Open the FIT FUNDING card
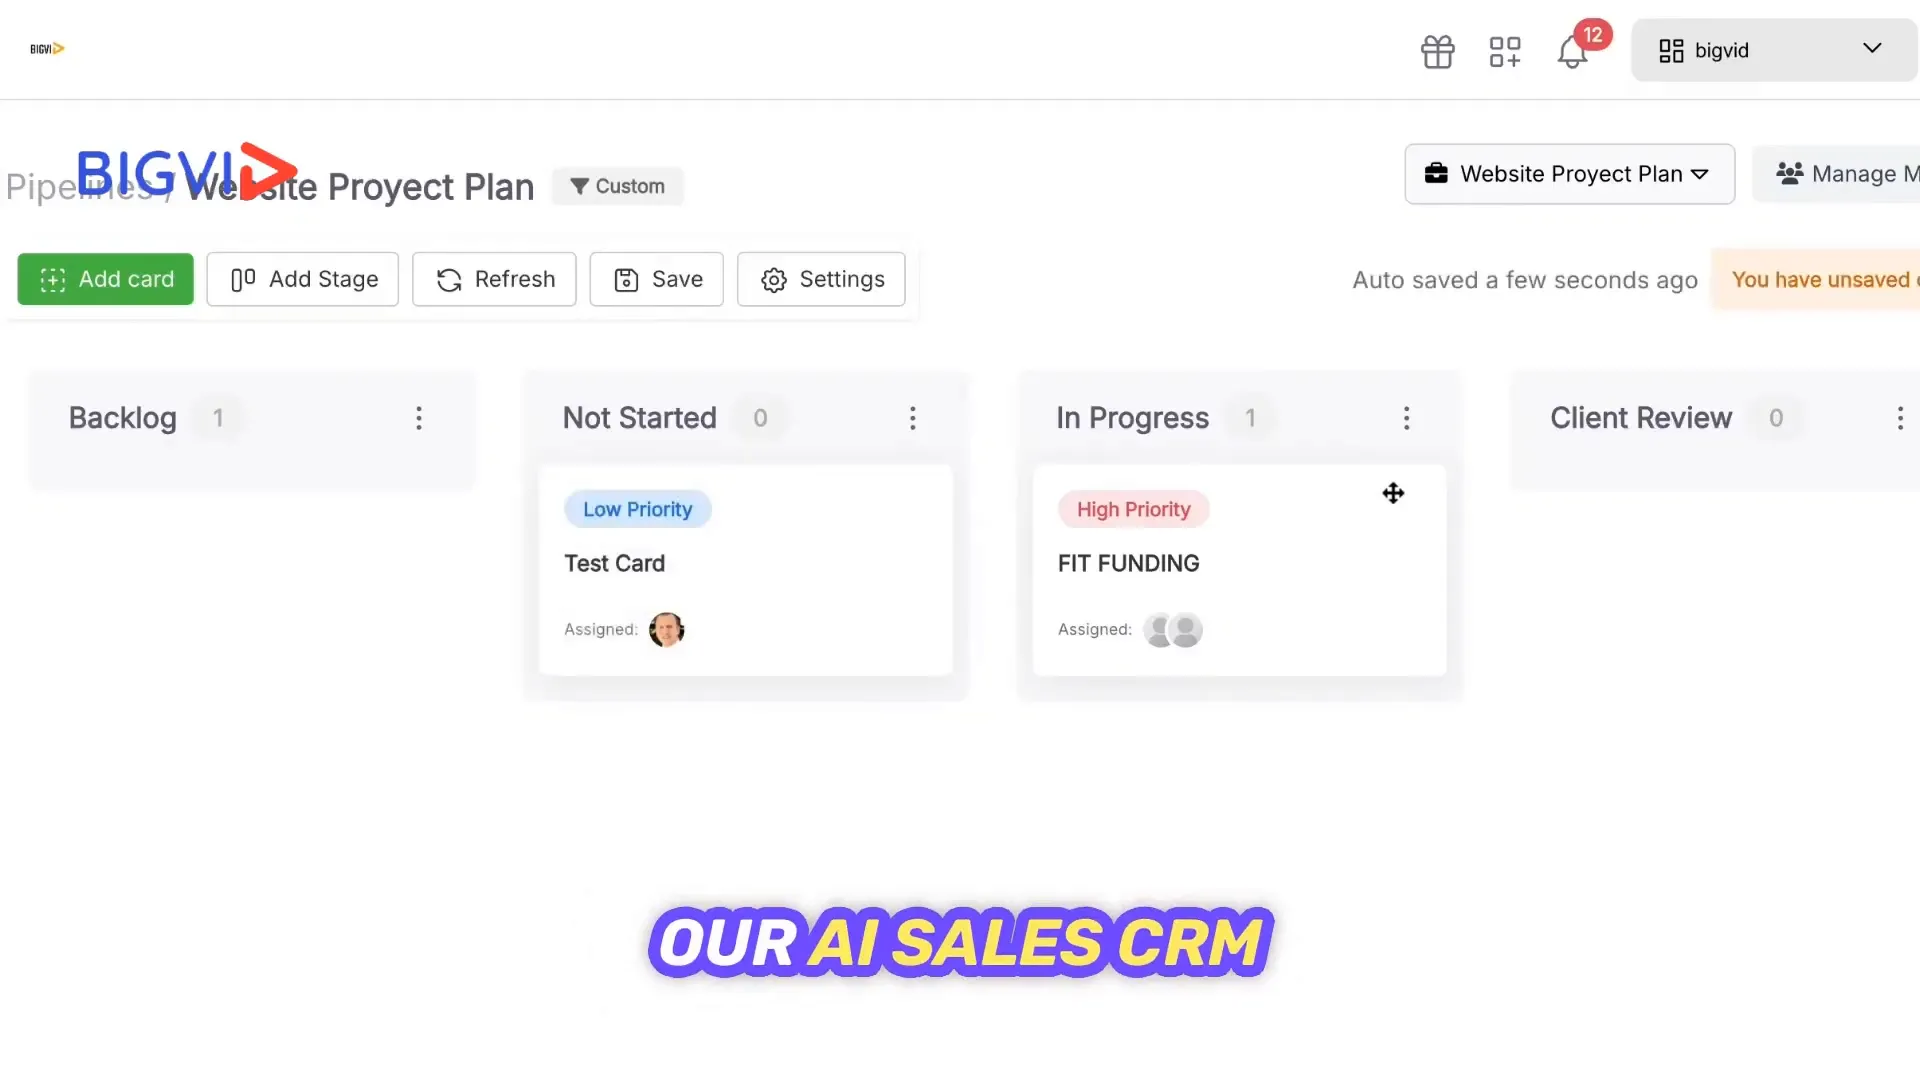Viewport: 1920px width, 1080px height. coord(1129,563)
